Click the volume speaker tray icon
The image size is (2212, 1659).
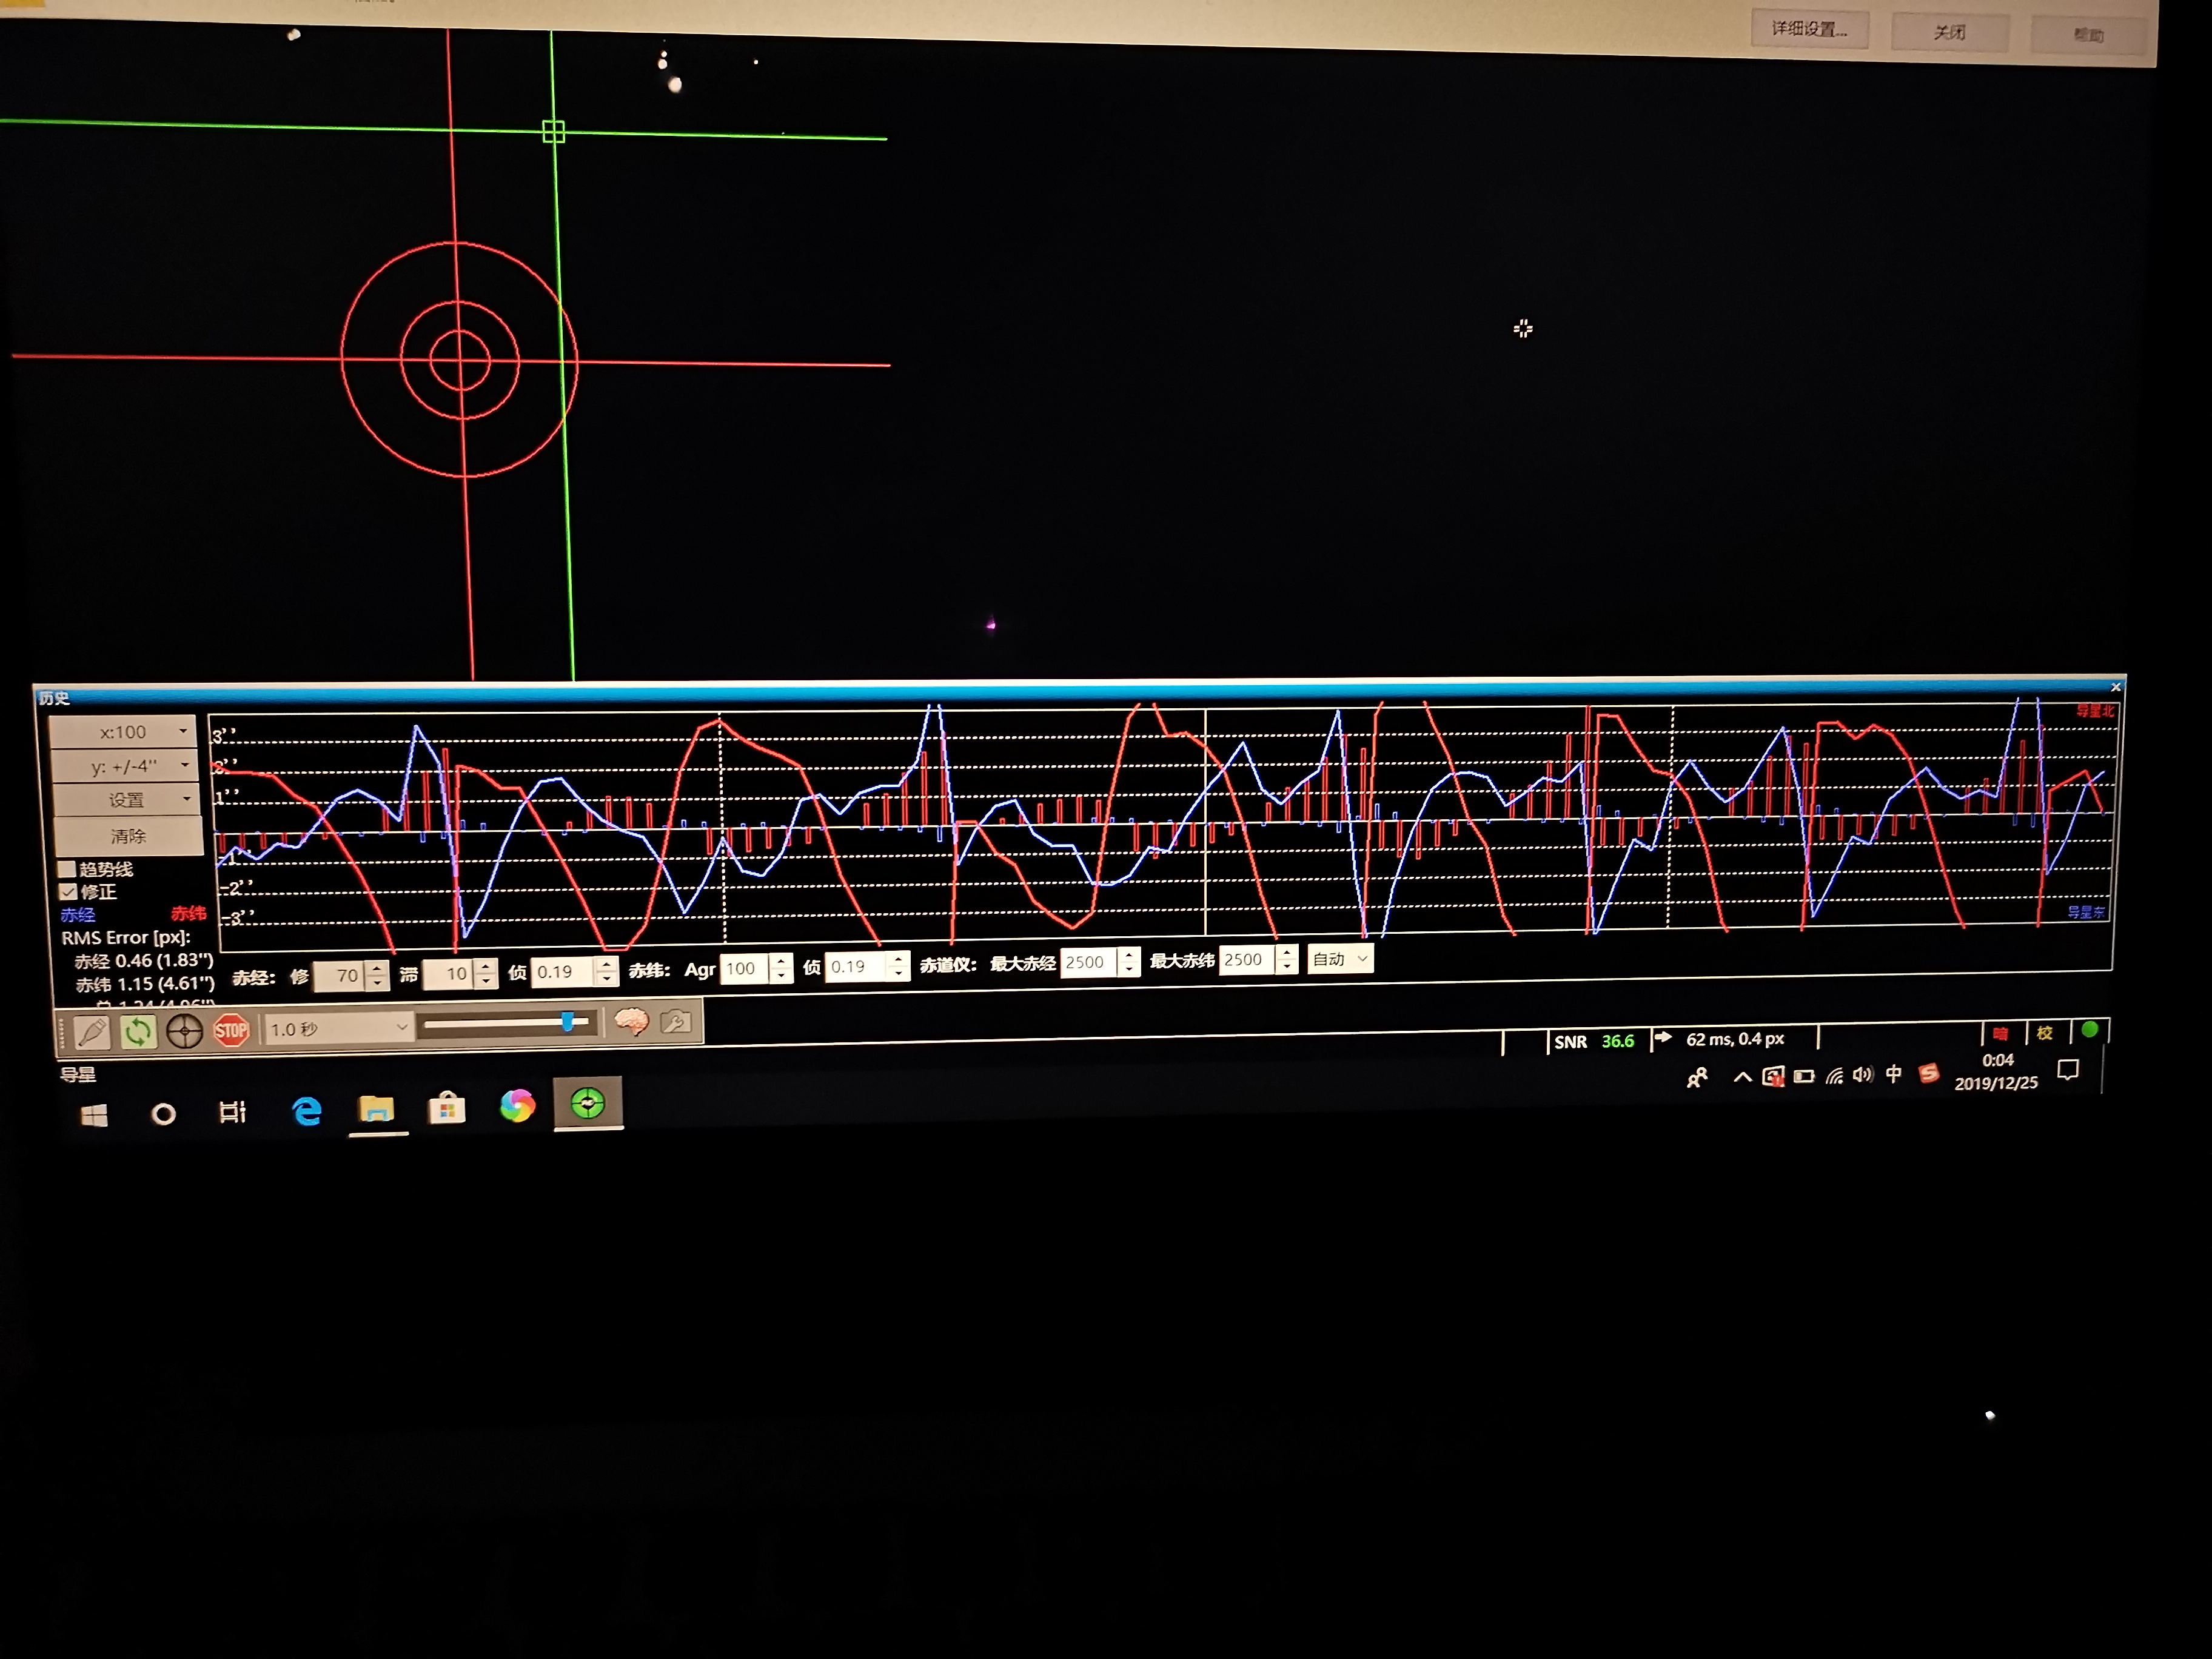[1862, 1075]
